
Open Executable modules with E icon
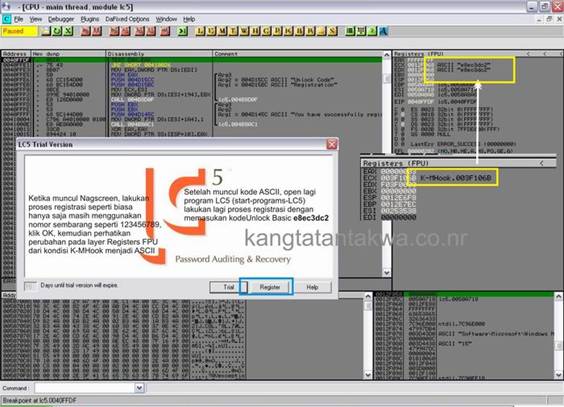click(212, 31)
